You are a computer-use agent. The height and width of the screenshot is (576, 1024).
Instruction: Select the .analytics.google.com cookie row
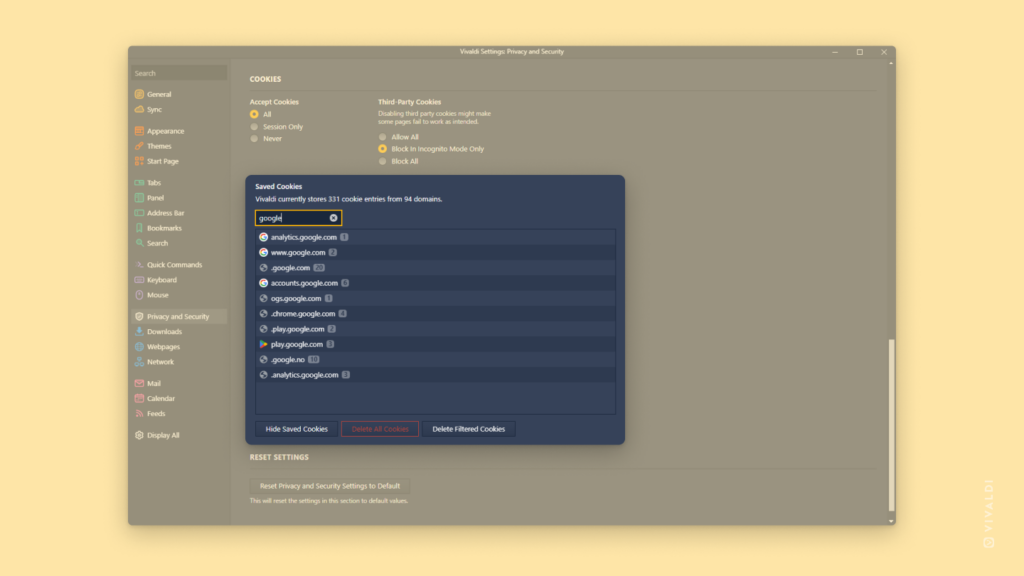tap(435, 375)
